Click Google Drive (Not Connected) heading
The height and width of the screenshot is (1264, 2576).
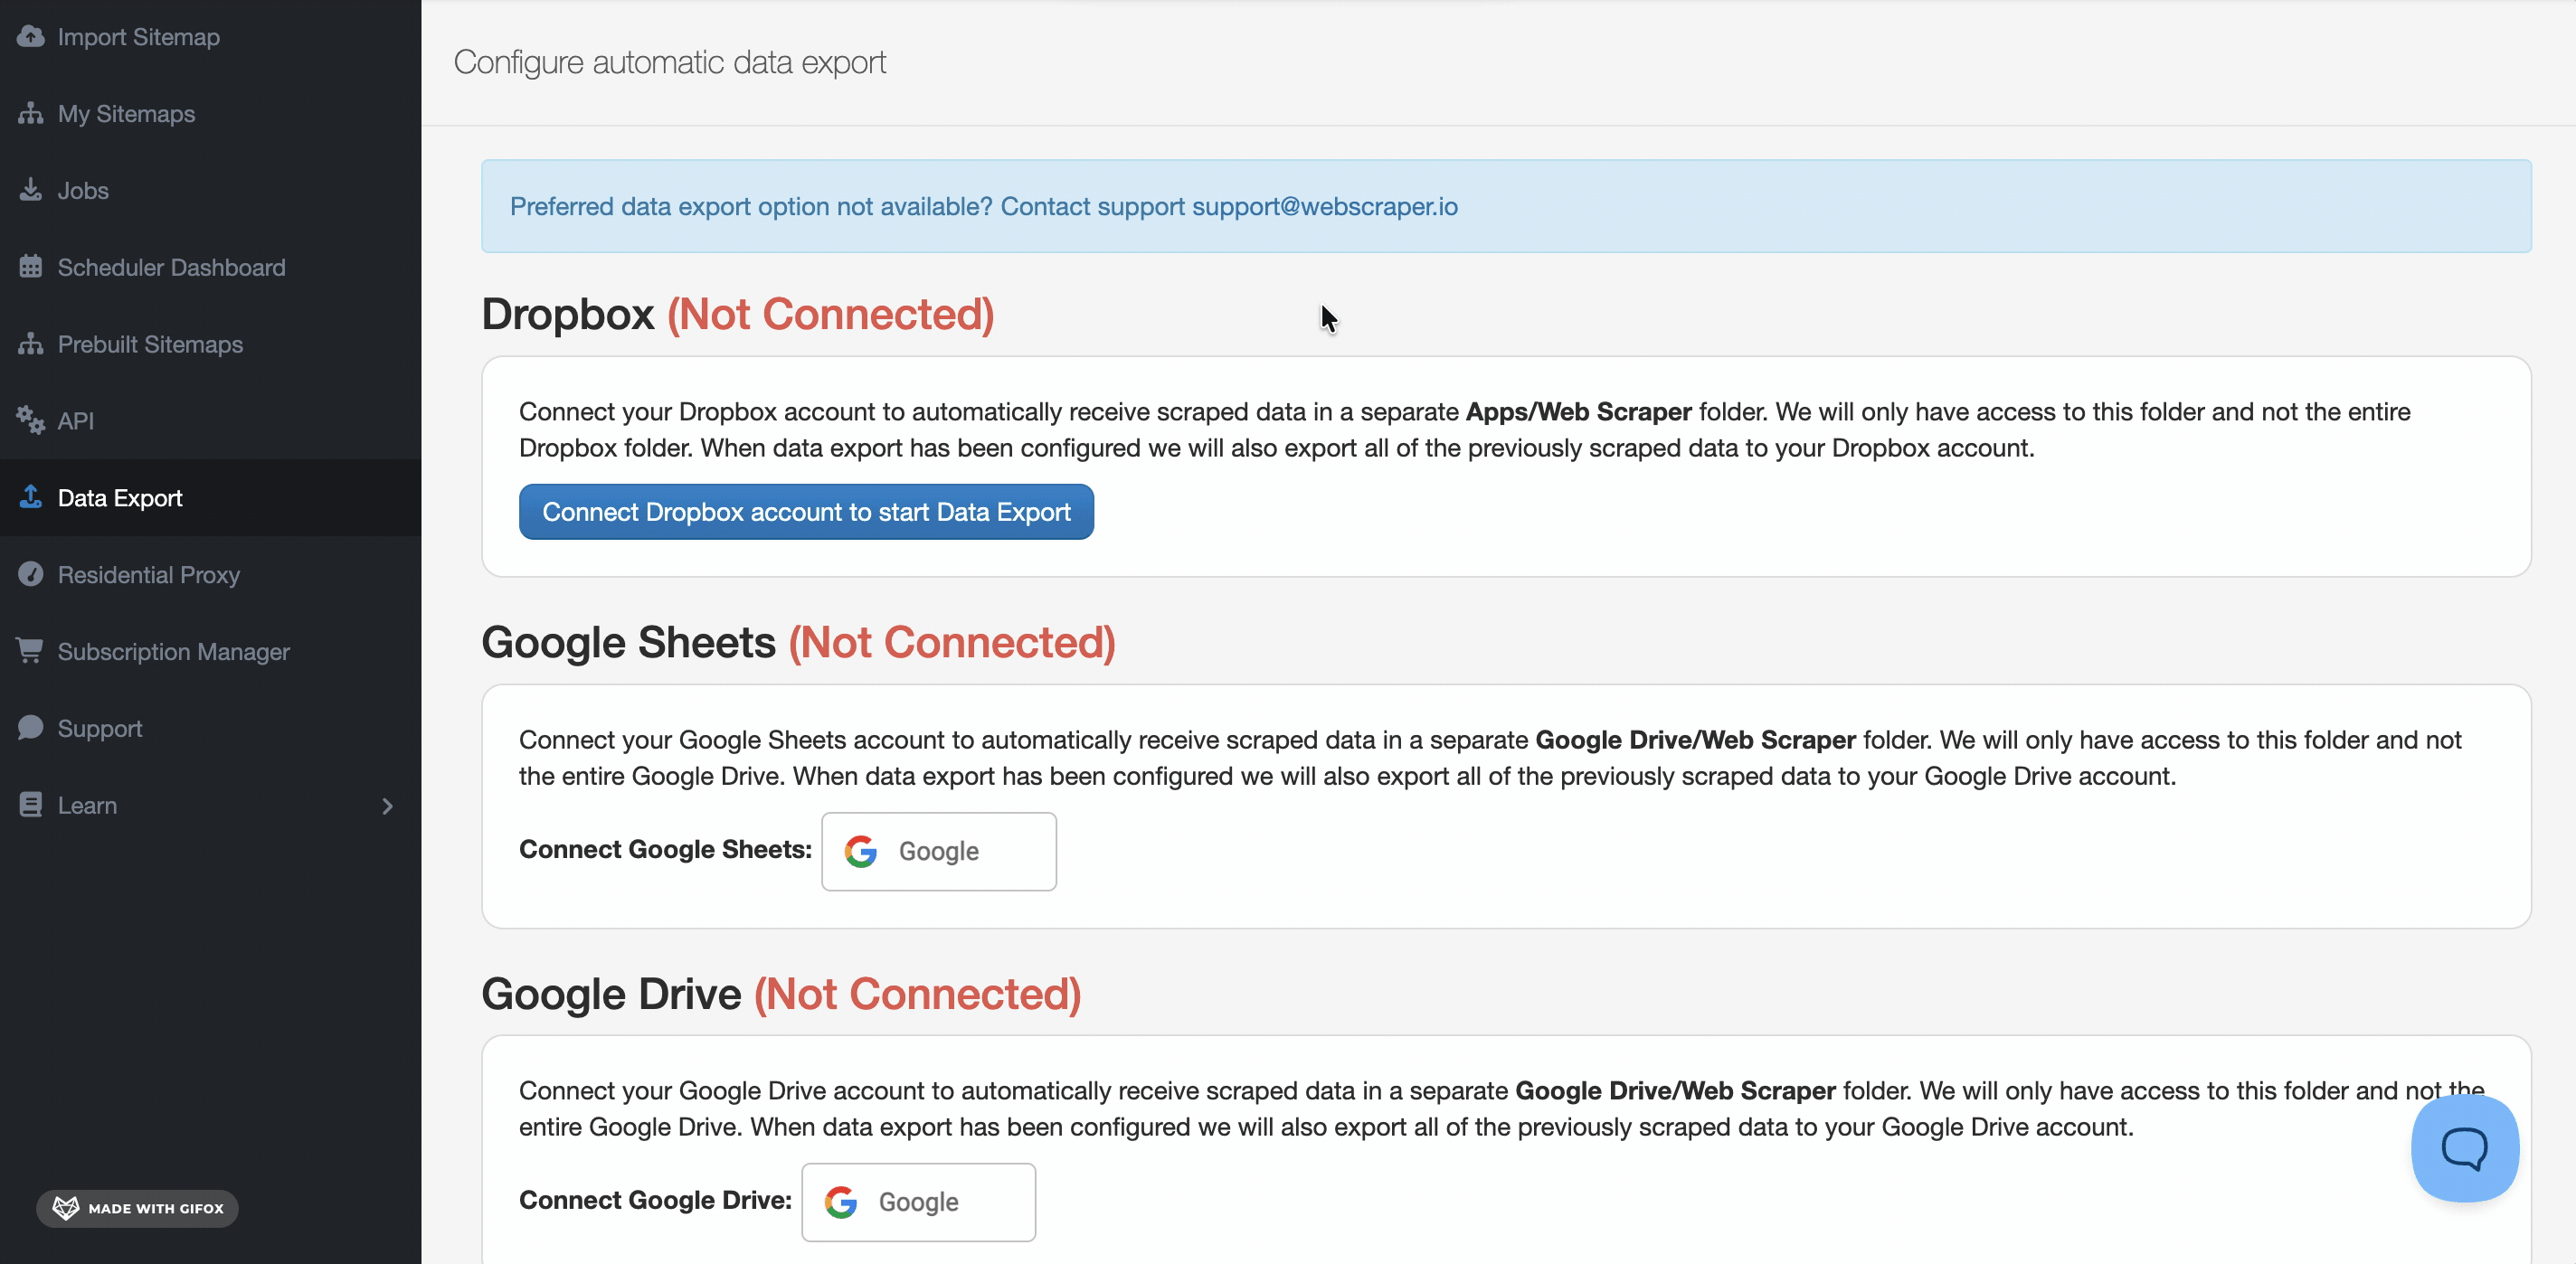tap(781, 994)
